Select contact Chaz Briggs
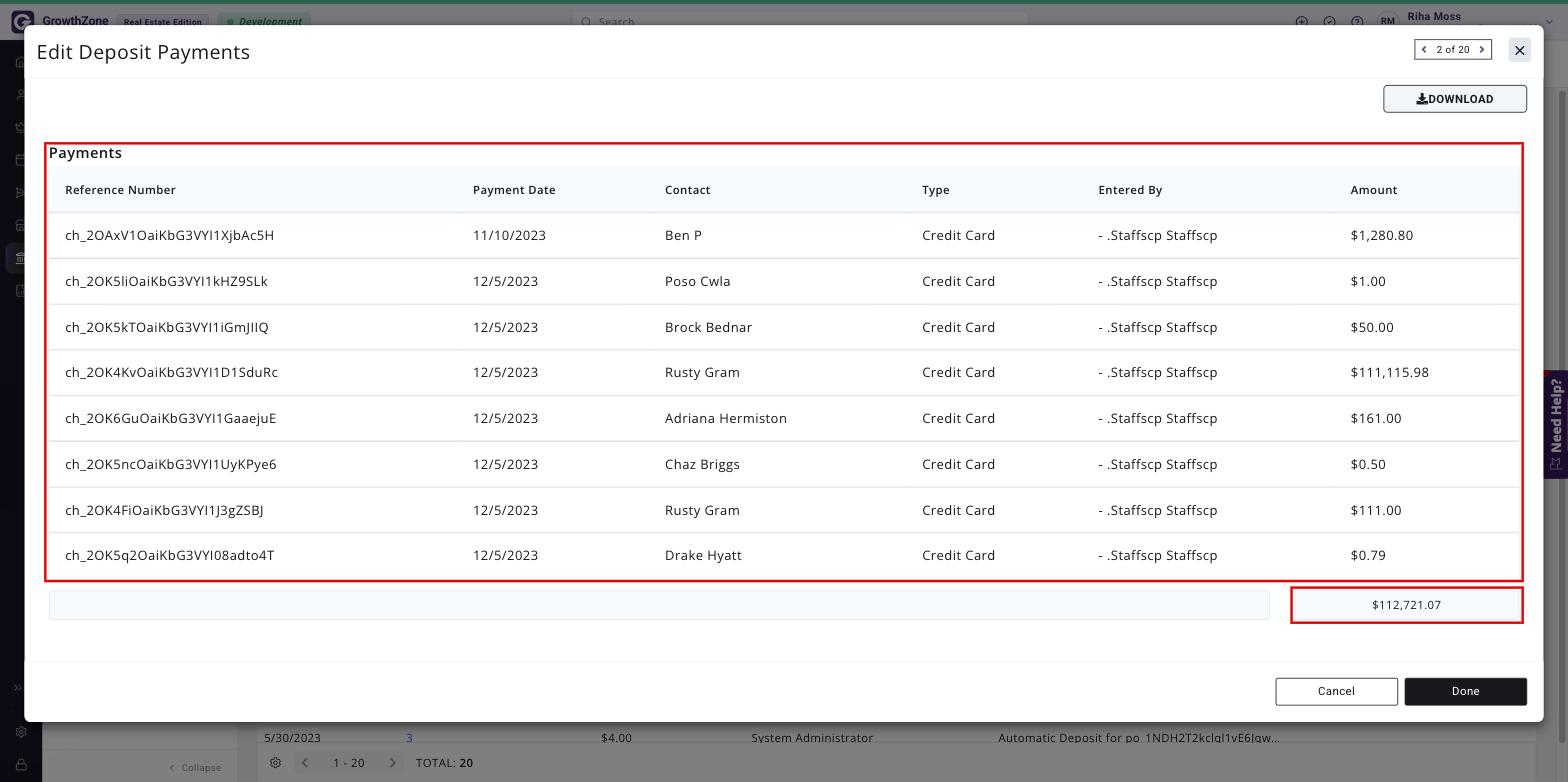 (702, 465)
